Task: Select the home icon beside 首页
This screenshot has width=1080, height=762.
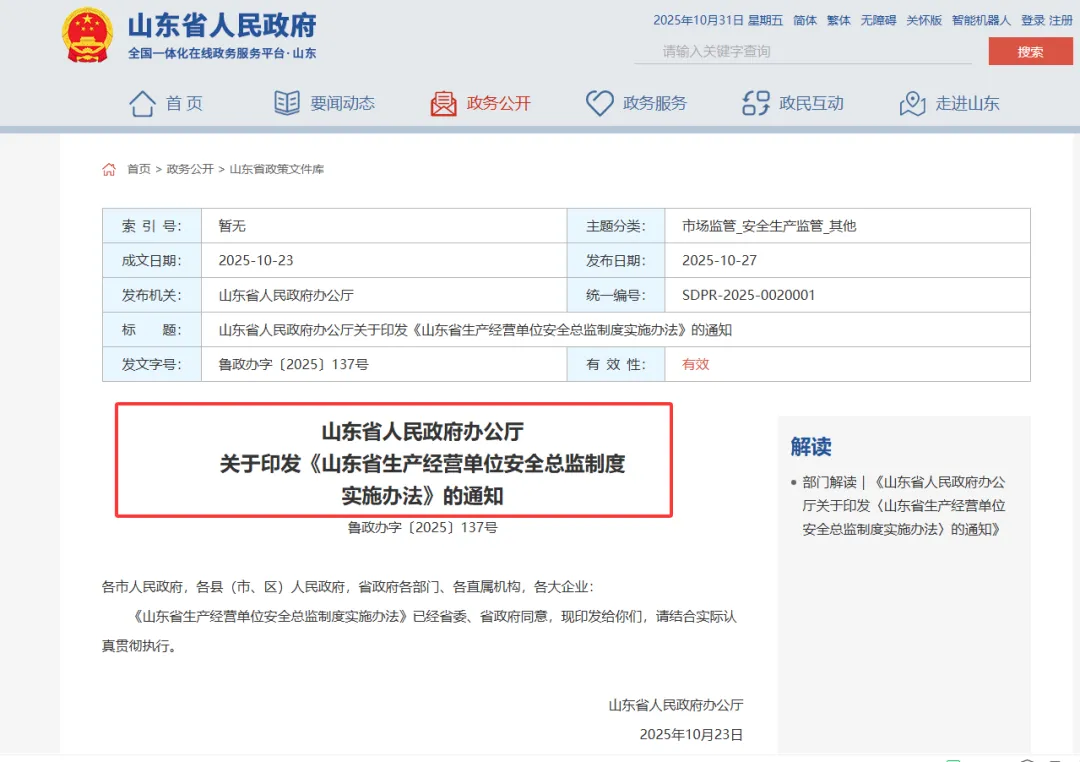Action: [142, 101]
